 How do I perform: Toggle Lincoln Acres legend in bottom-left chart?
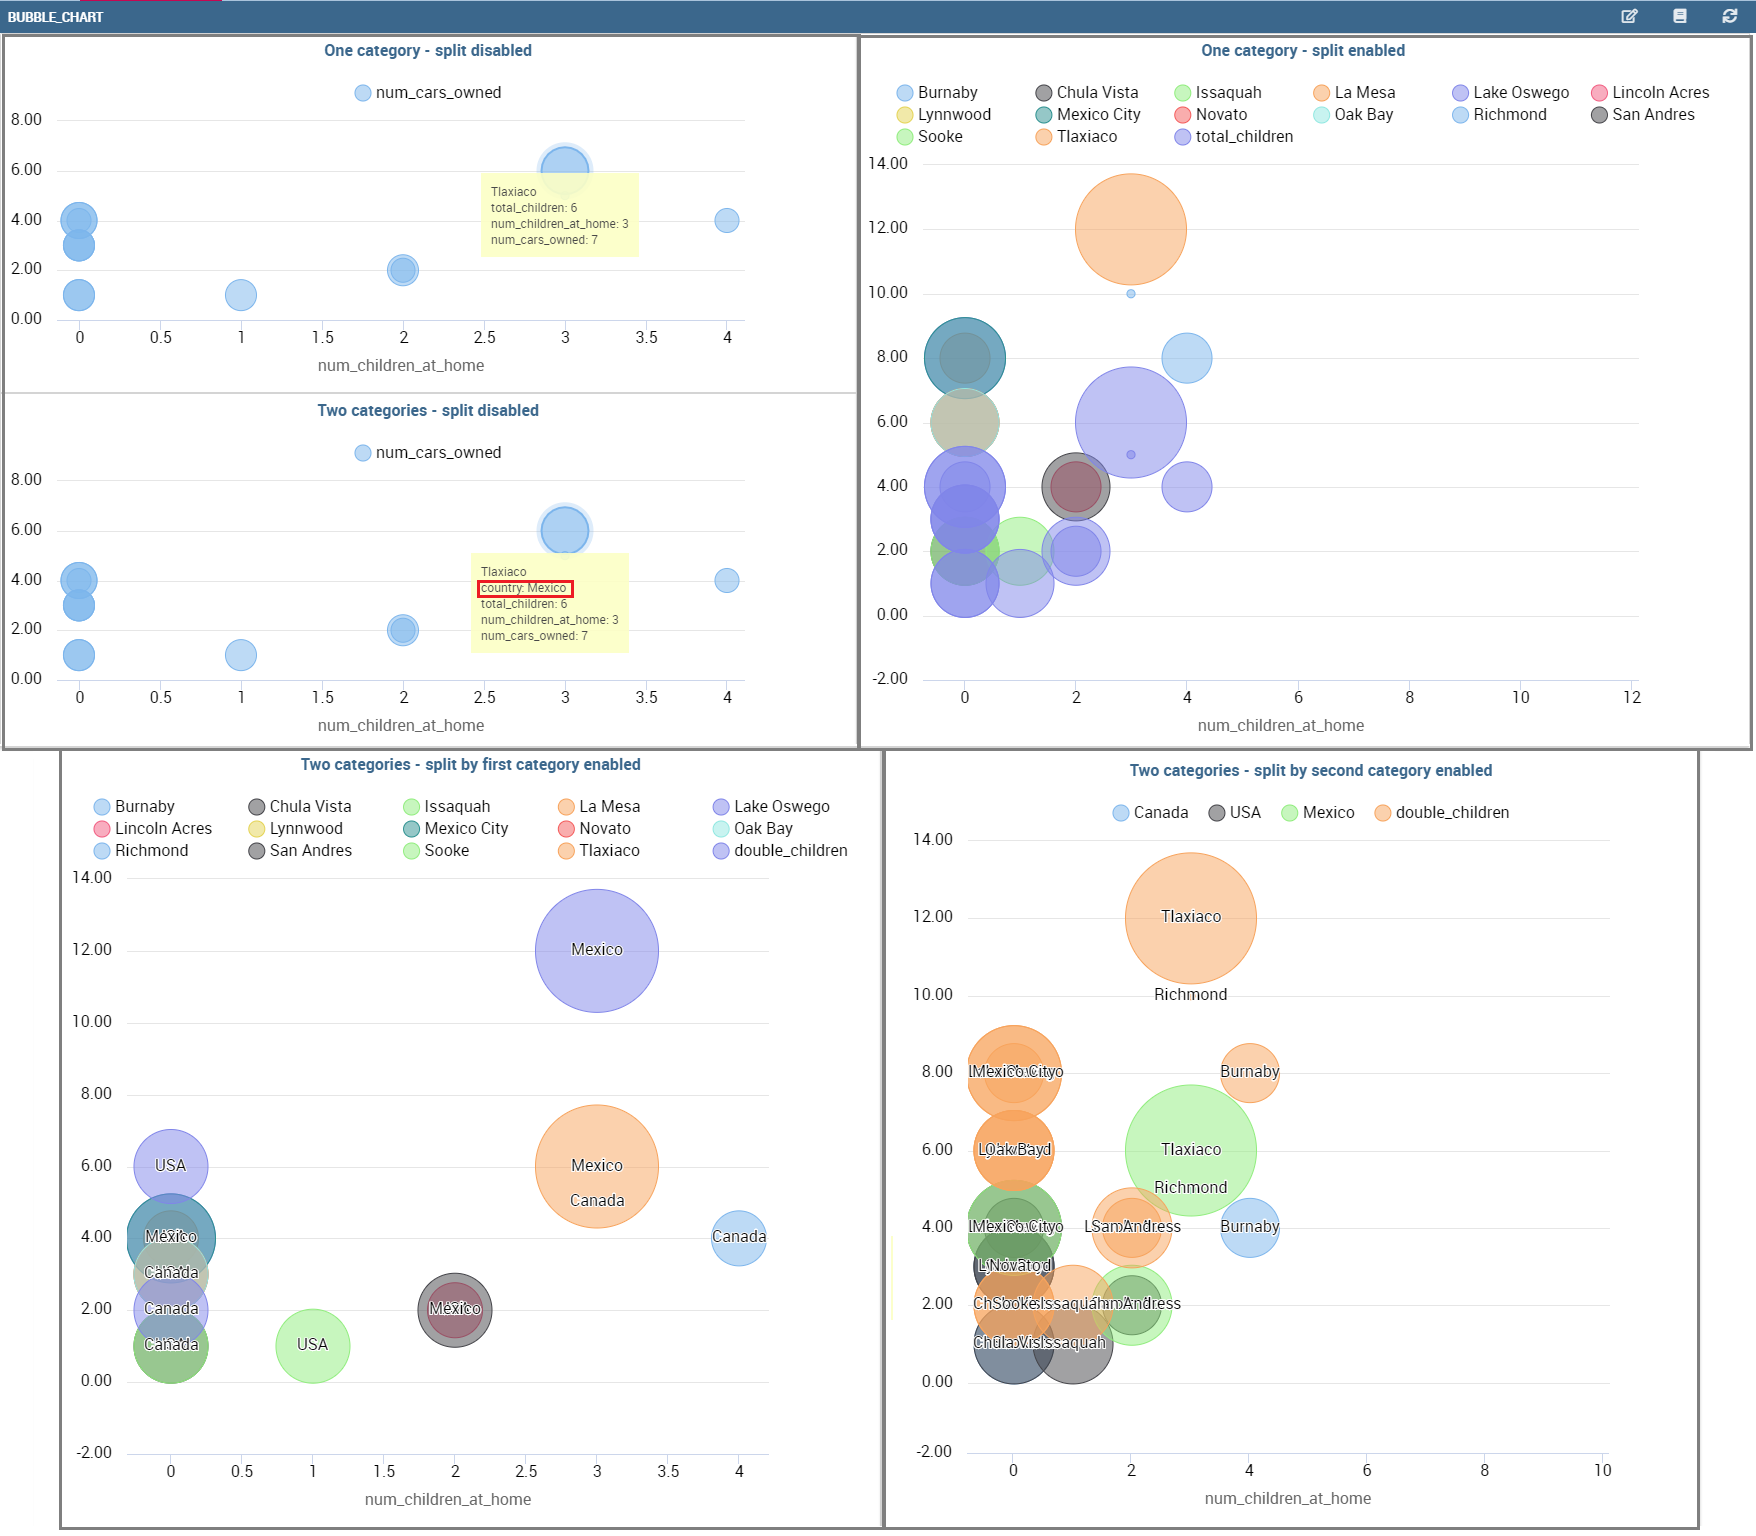coord(152,829)
